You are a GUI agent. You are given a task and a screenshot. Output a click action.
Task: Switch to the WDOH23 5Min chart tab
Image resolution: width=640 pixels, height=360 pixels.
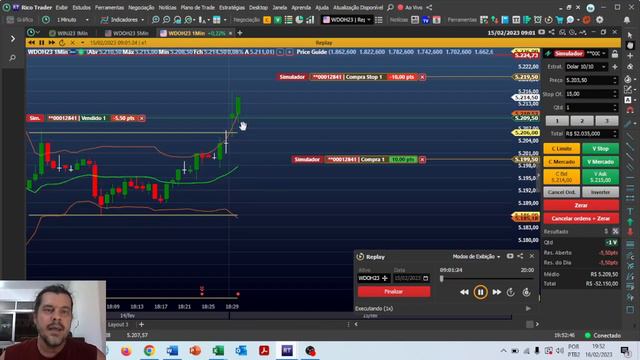point(130,33)
